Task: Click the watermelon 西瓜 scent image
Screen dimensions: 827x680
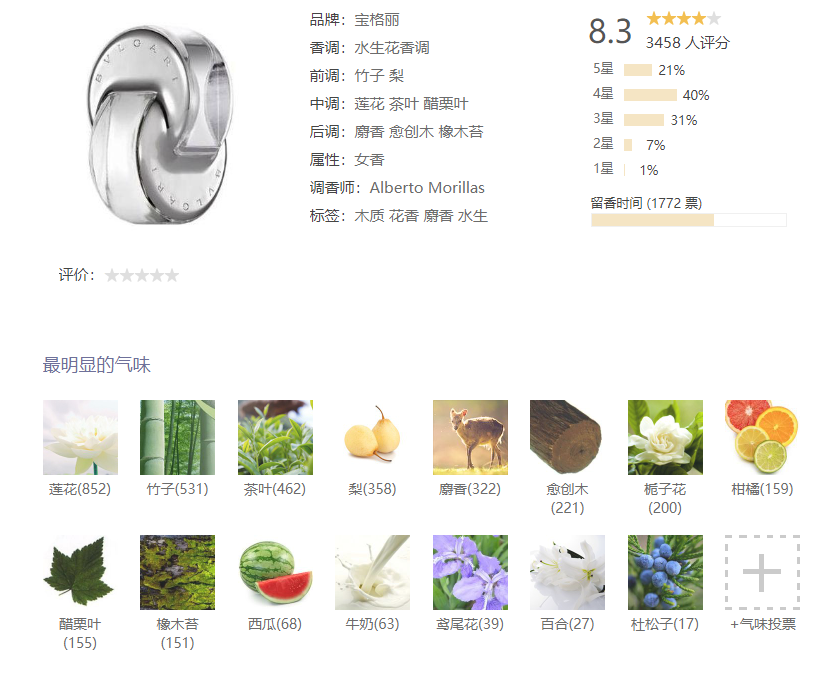Action: coord(275,572)
